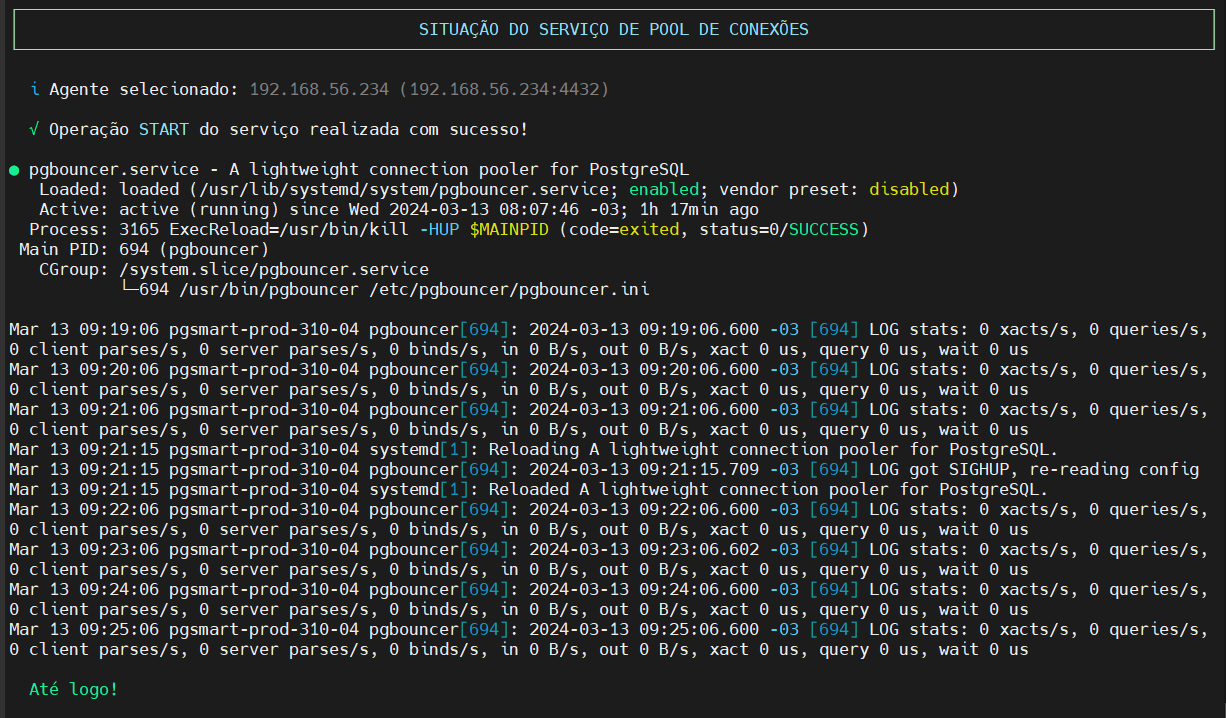Click 'LOG got SIGHUP, re-reading config' message
This screenshot has width=1226, height=718.
tap(1034, 470)
